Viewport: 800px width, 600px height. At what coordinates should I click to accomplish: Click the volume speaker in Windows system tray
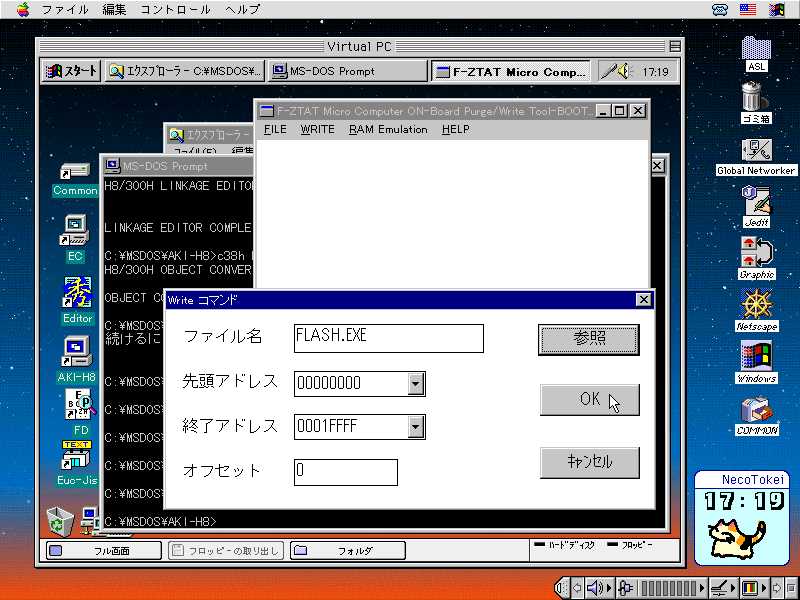pyautogui.click(x=623, y=71)
